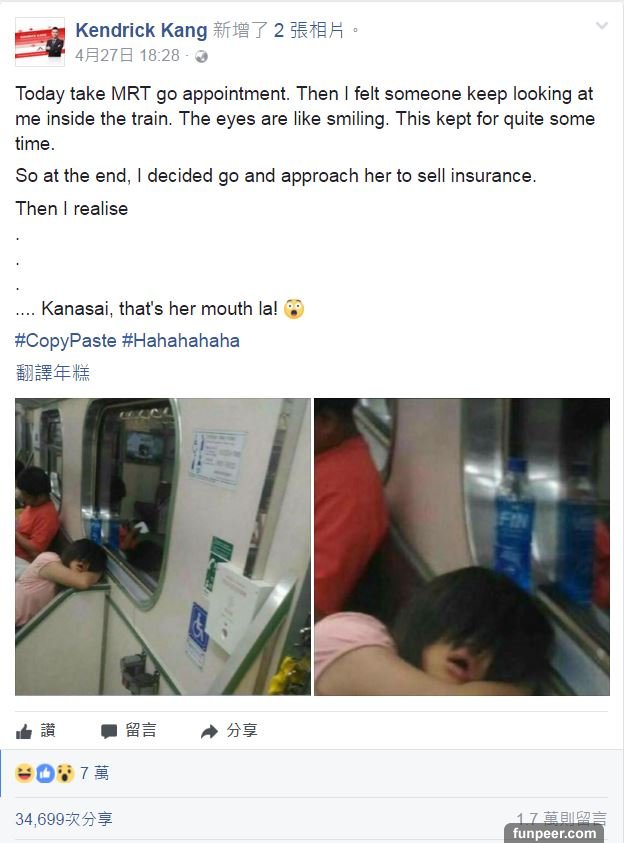
Task: Click the public globe privacy icon
Action: coord(202,57)
